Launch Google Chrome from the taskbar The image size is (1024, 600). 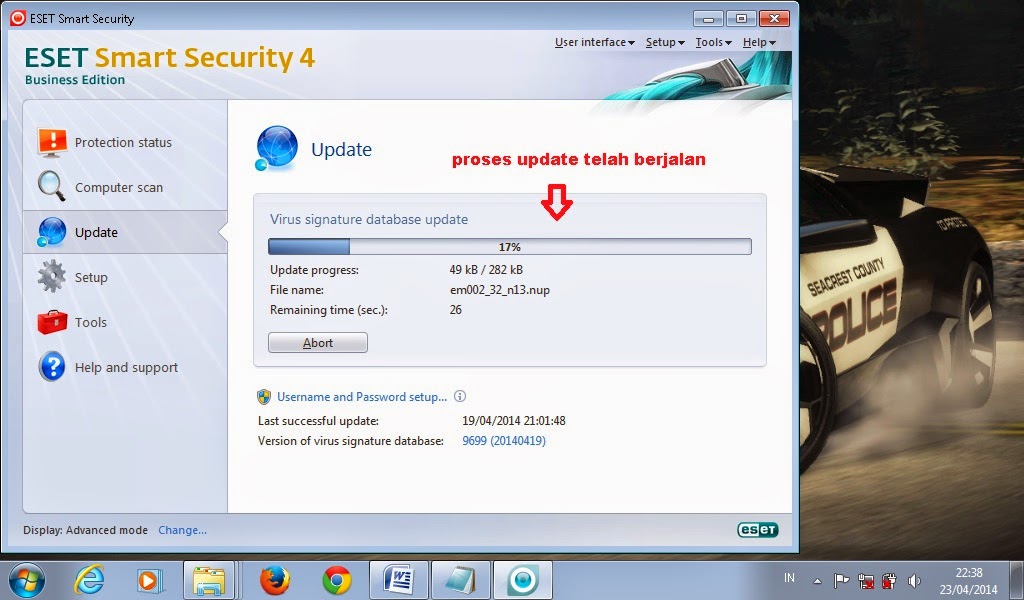[x=336, y=580]
